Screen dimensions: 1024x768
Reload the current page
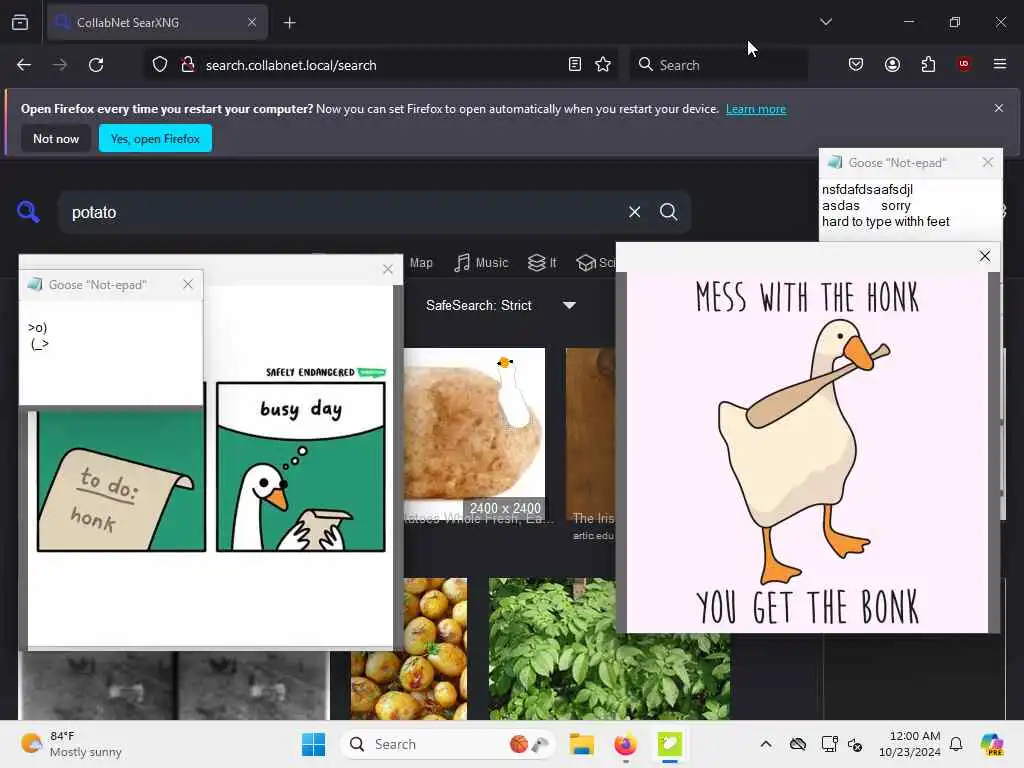pos(96,65)
